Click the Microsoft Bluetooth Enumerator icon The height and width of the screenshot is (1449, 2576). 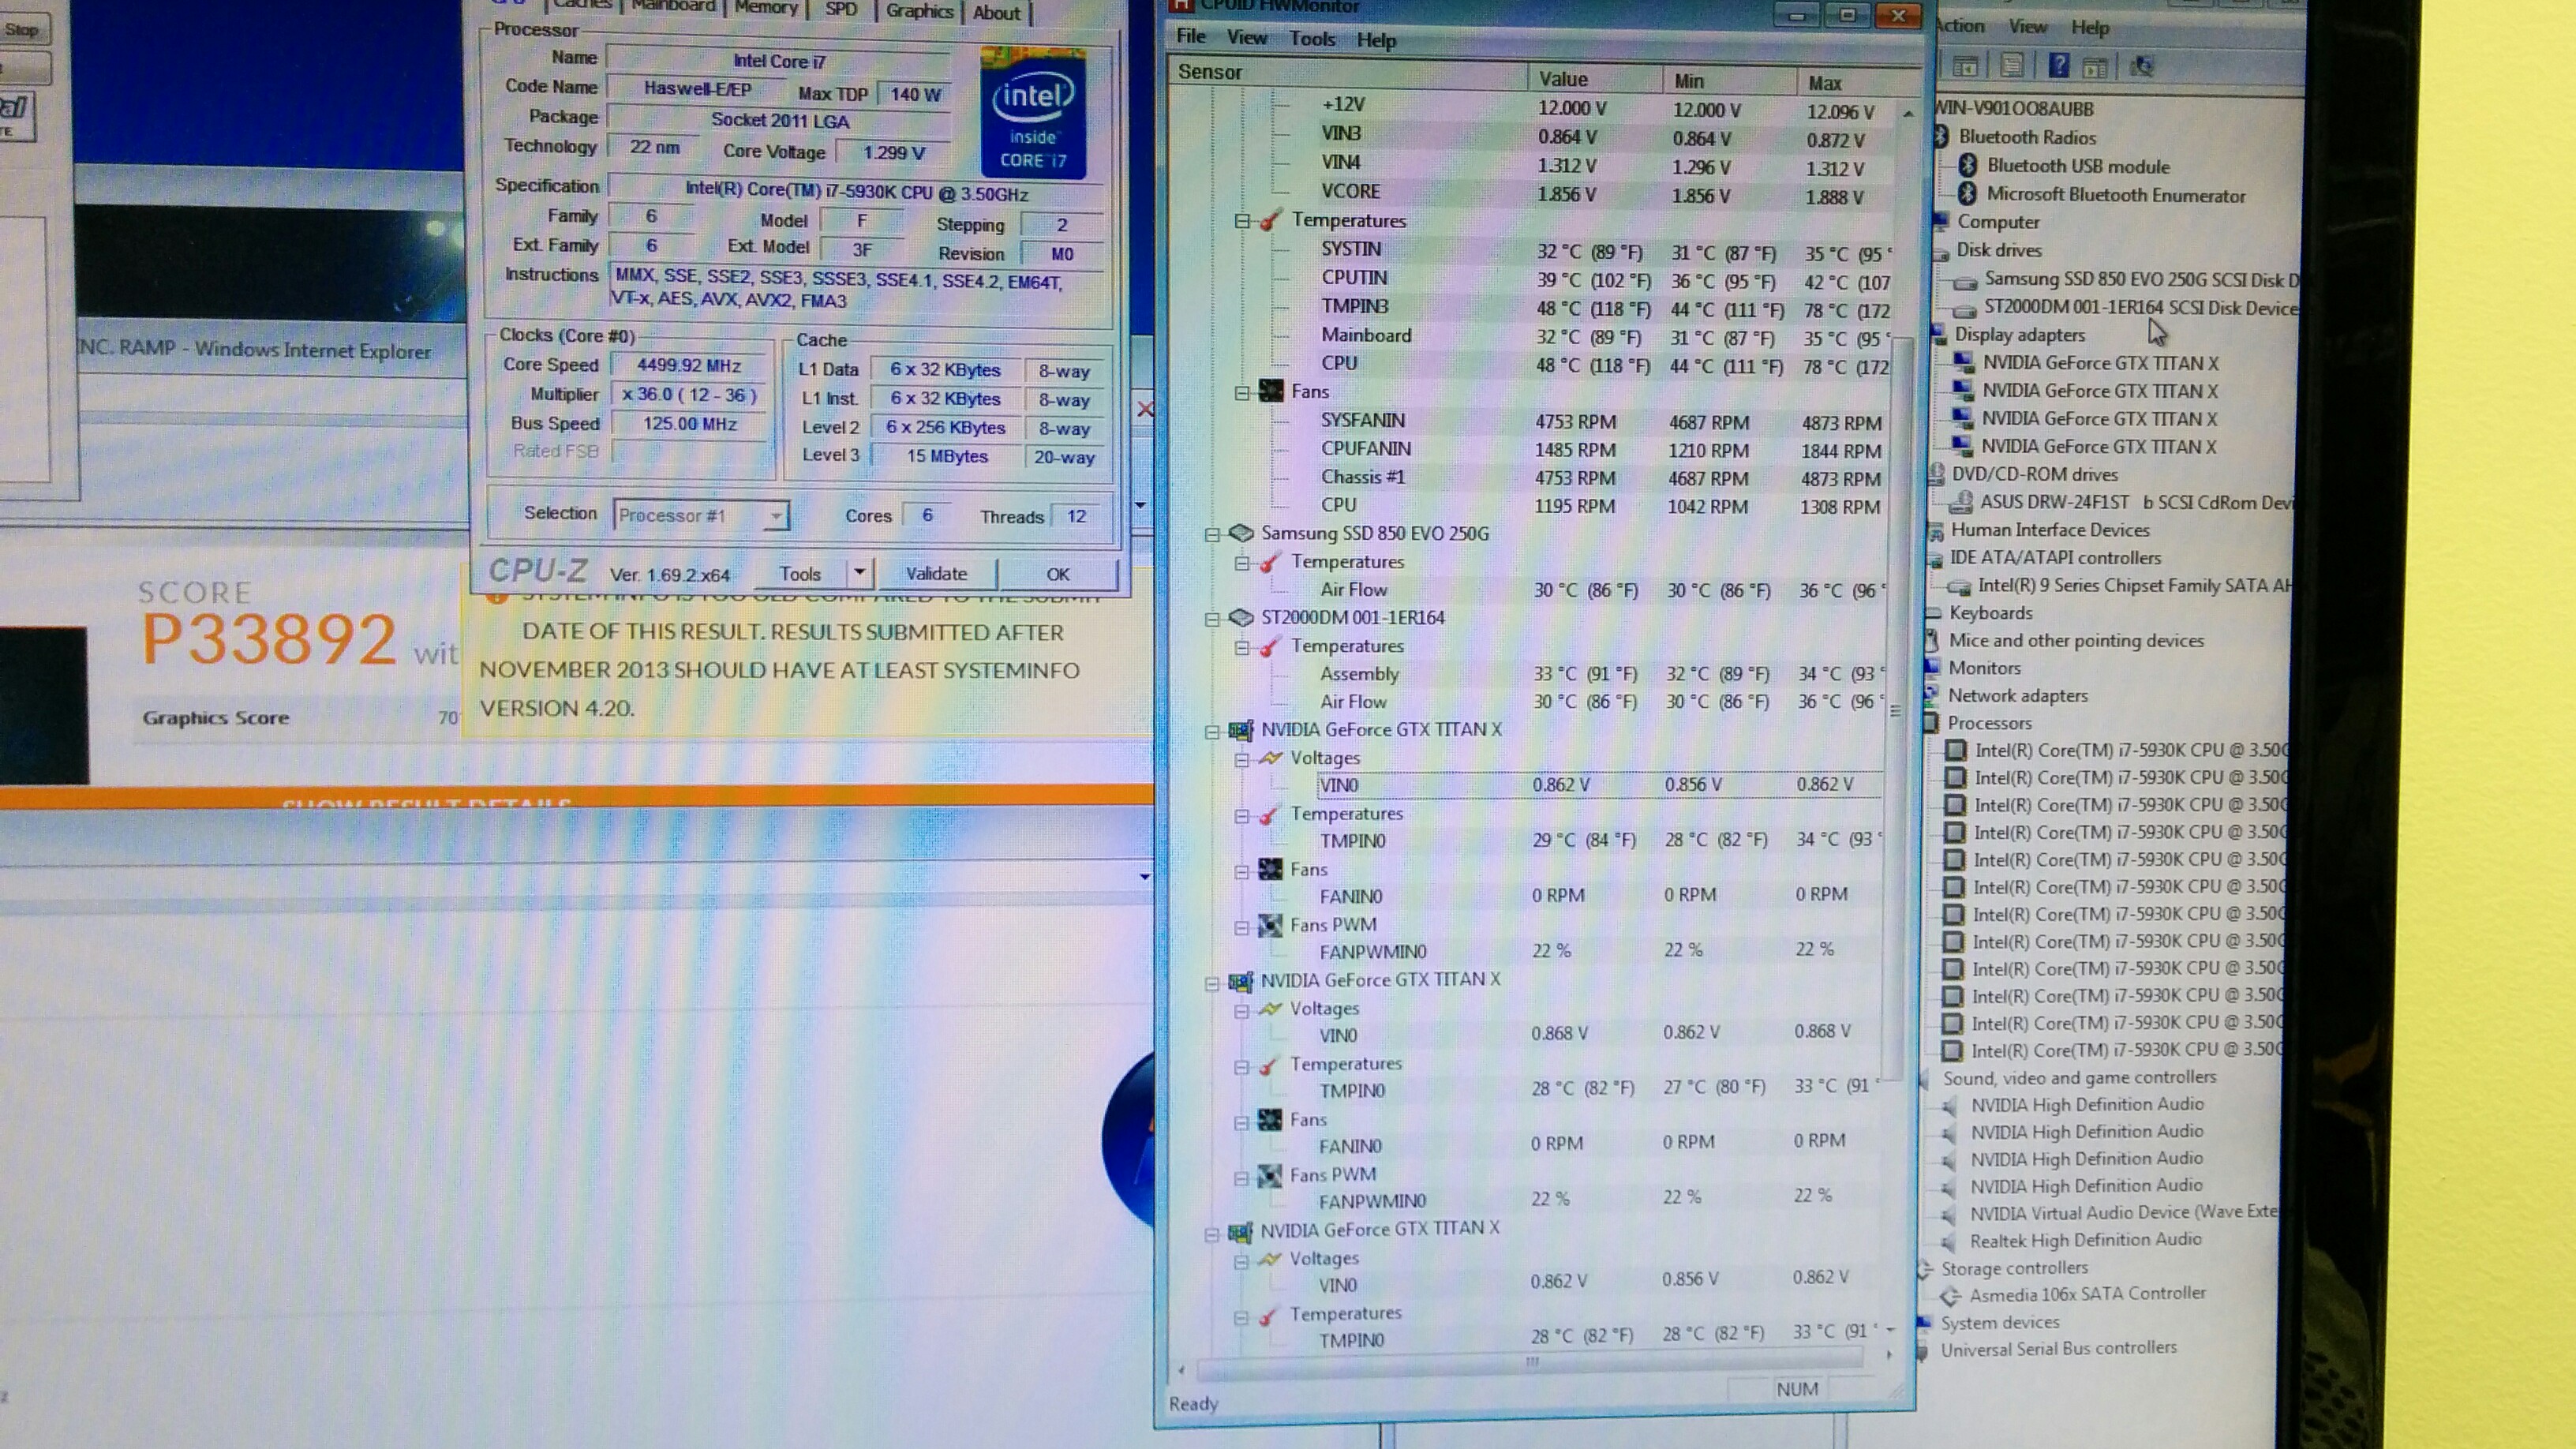[1968, 193]
